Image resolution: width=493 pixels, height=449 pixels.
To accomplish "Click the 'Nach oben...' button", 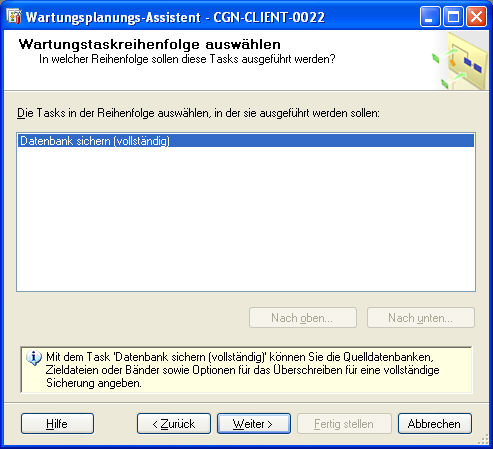I will pyautogui.click(x=303, y=318).
